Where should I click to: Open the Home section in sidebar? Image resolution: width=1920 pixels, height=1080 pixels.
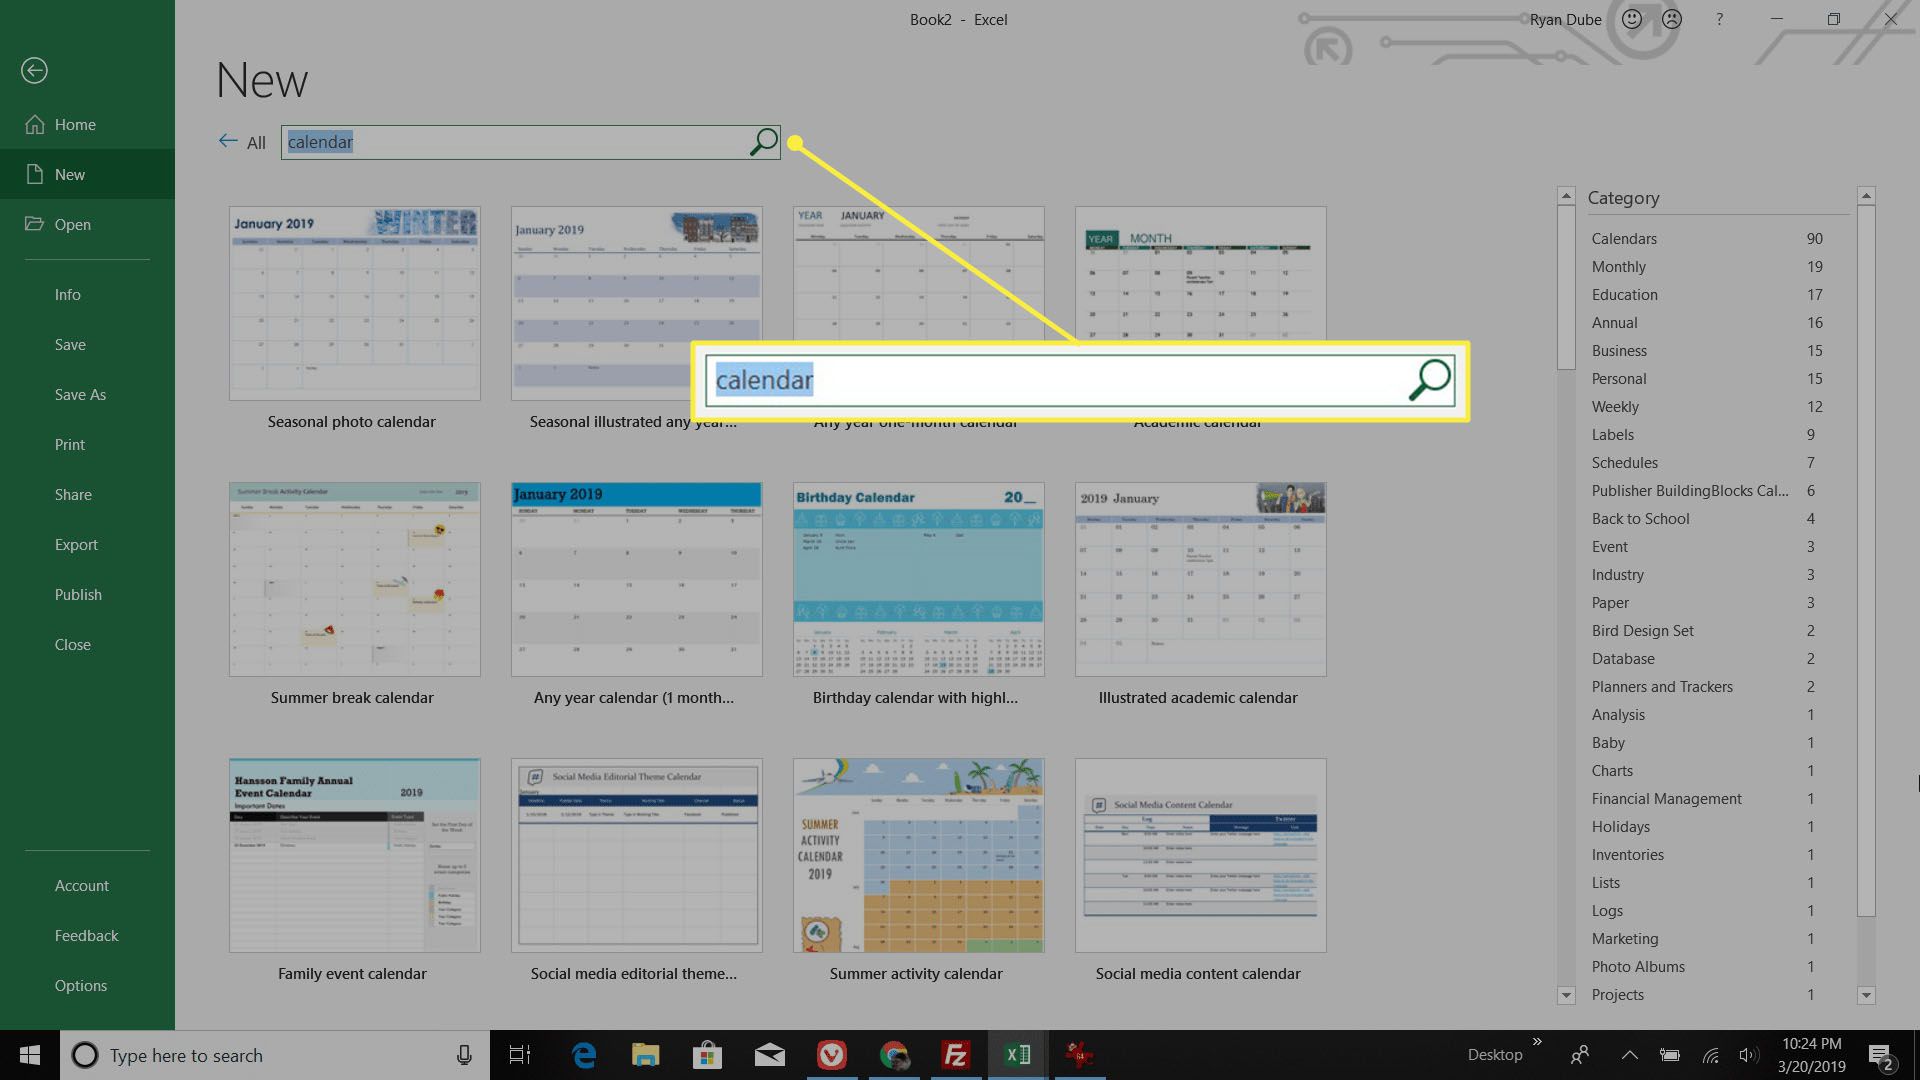[74, 124]
